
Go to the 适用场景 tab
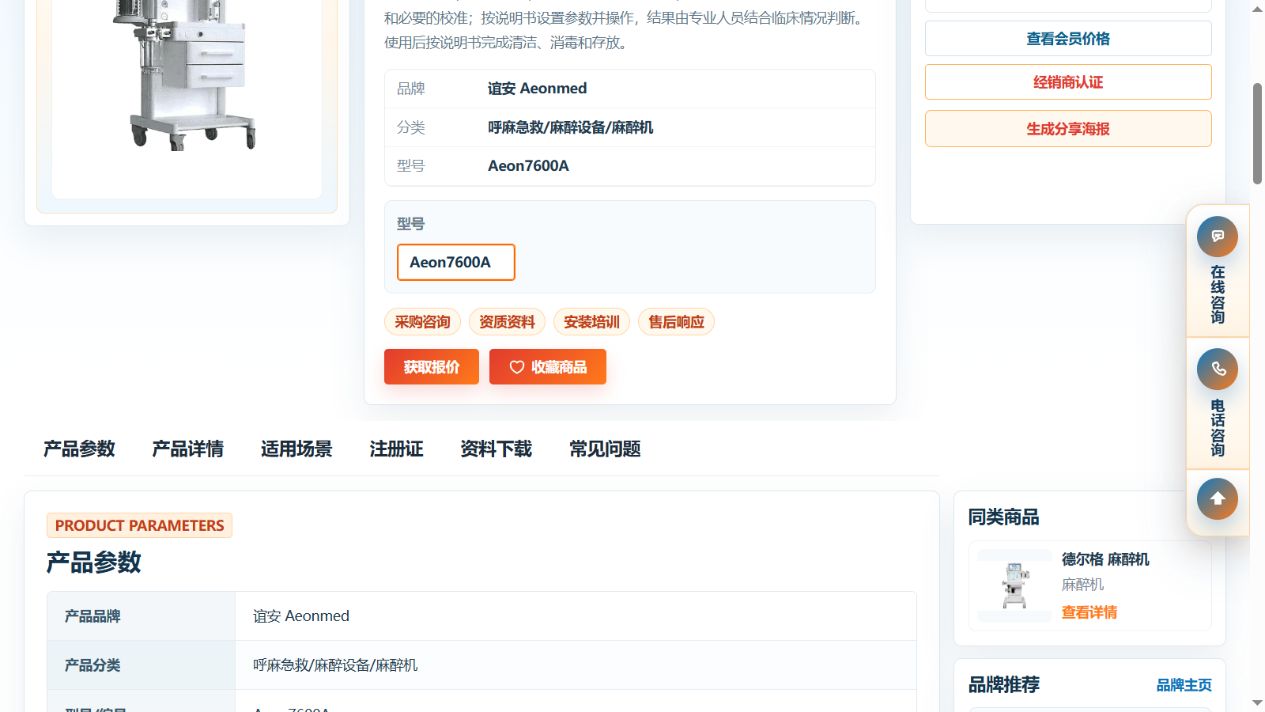pos(297,449)
